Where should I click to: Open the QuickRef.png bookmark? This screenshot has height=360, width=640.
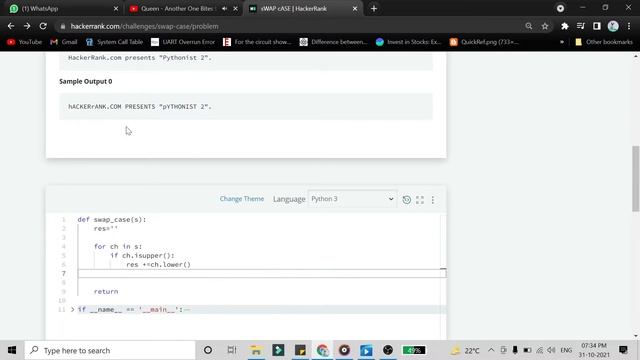click(x=484, y=42)
